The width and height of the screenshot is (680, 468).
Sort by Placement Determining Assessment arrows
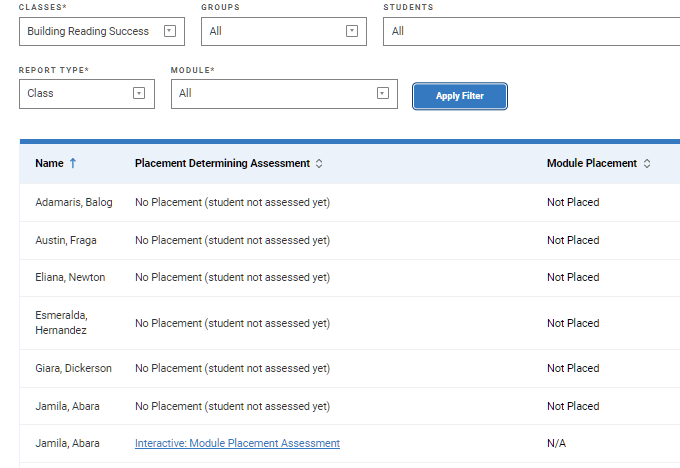pyautogui.click(x=319, y=164)
